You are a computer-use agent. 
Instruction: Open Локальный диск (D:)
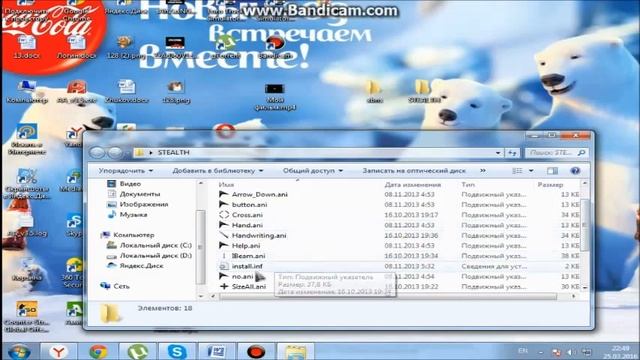[x=156, y=256]
